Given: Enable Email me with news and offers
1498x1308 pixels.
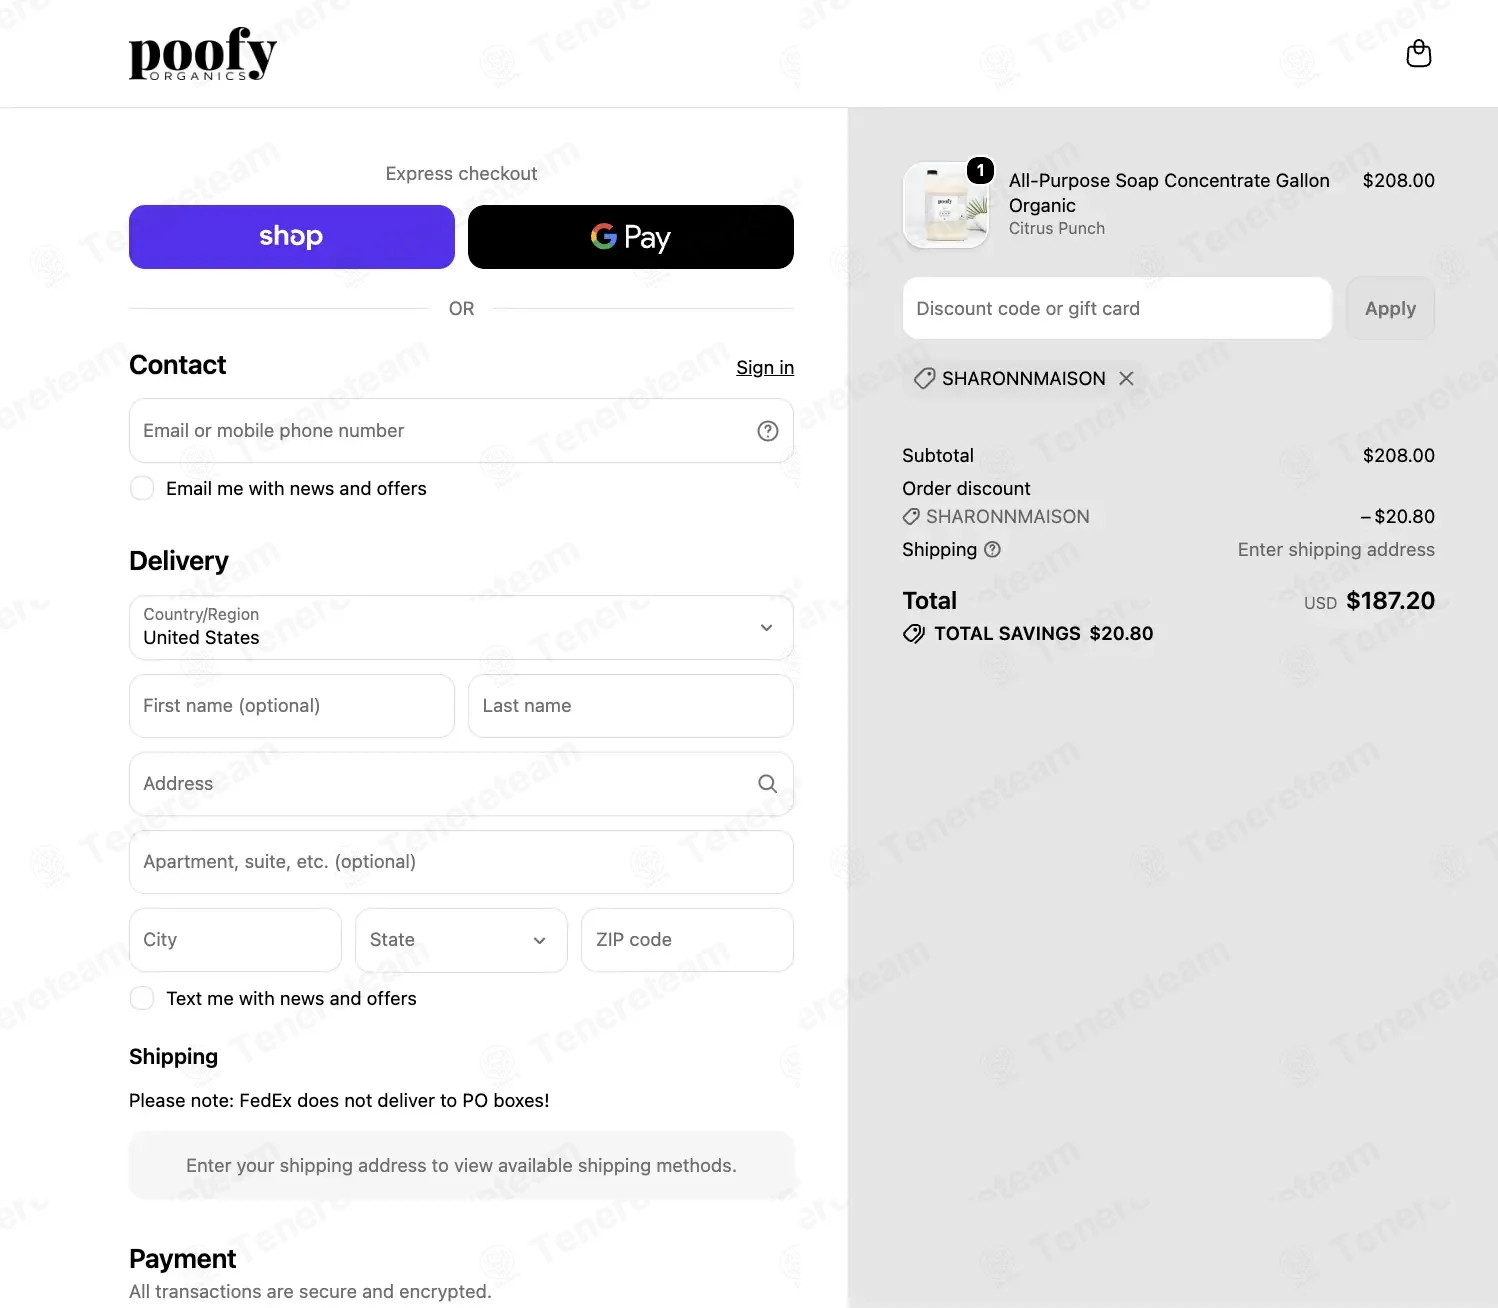Looking at the screenshot, I should (142, 488).
